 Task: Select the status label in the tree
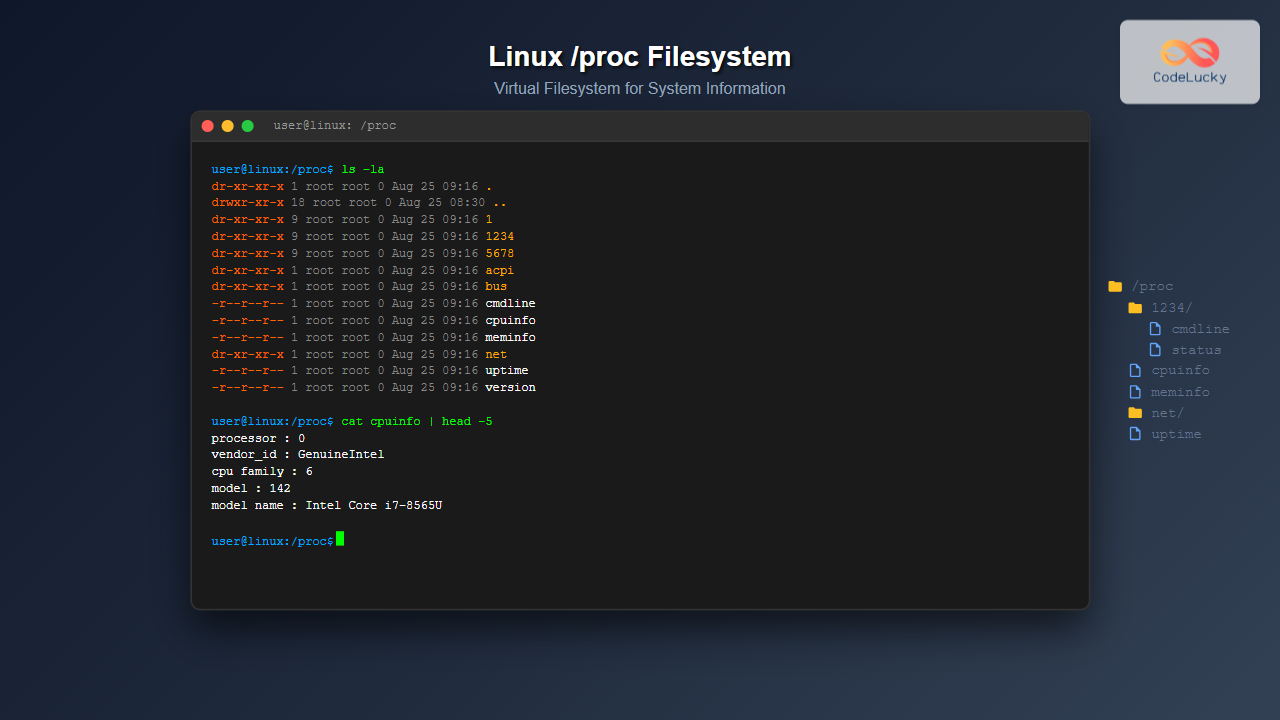tap(1196, 350)
